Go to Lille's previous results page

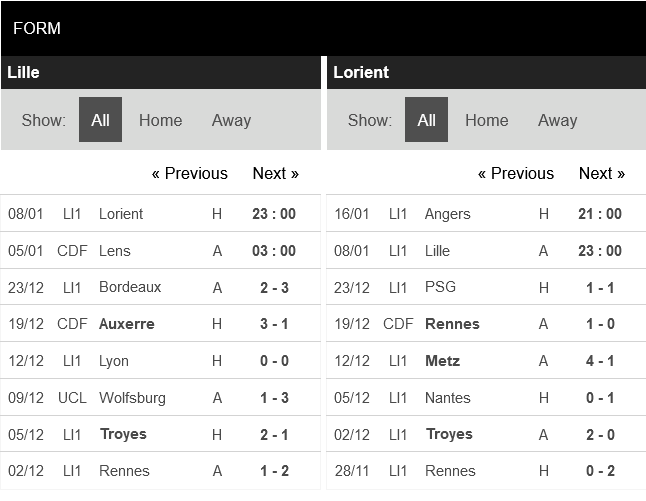[x=190, y=173]
